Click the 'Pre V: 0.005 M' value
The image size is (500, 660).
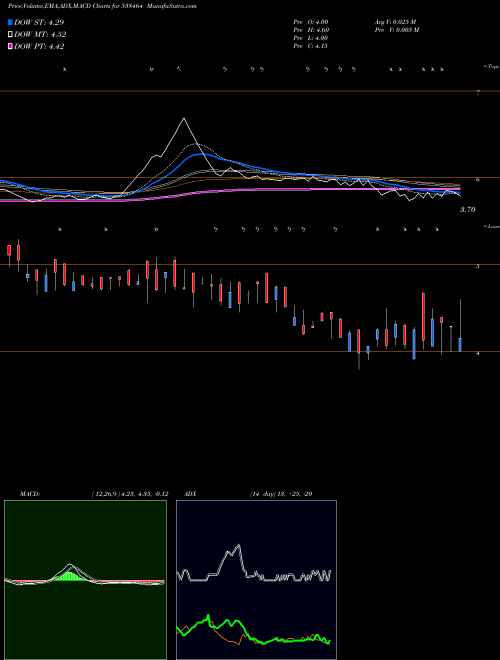[396, 30]
